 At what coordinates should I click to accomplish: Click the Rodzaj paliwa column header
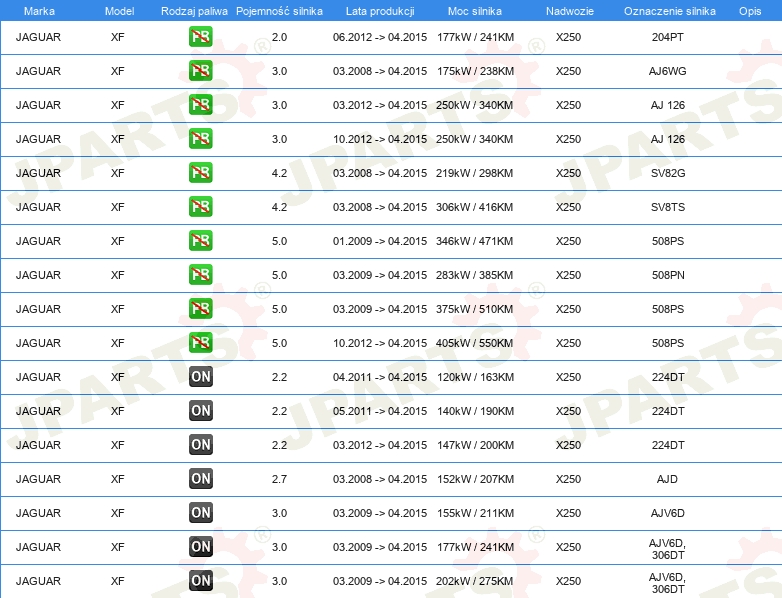pyautogui.click(x=194, y=11)
